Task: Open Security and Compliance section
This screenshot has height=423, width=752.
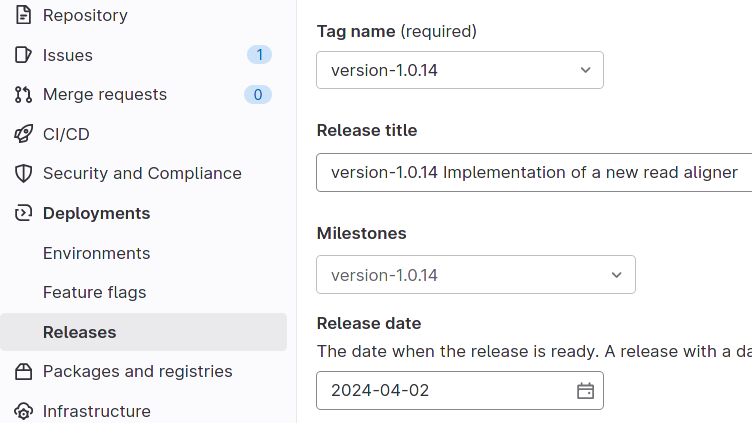Action: (x=143, y=173)
